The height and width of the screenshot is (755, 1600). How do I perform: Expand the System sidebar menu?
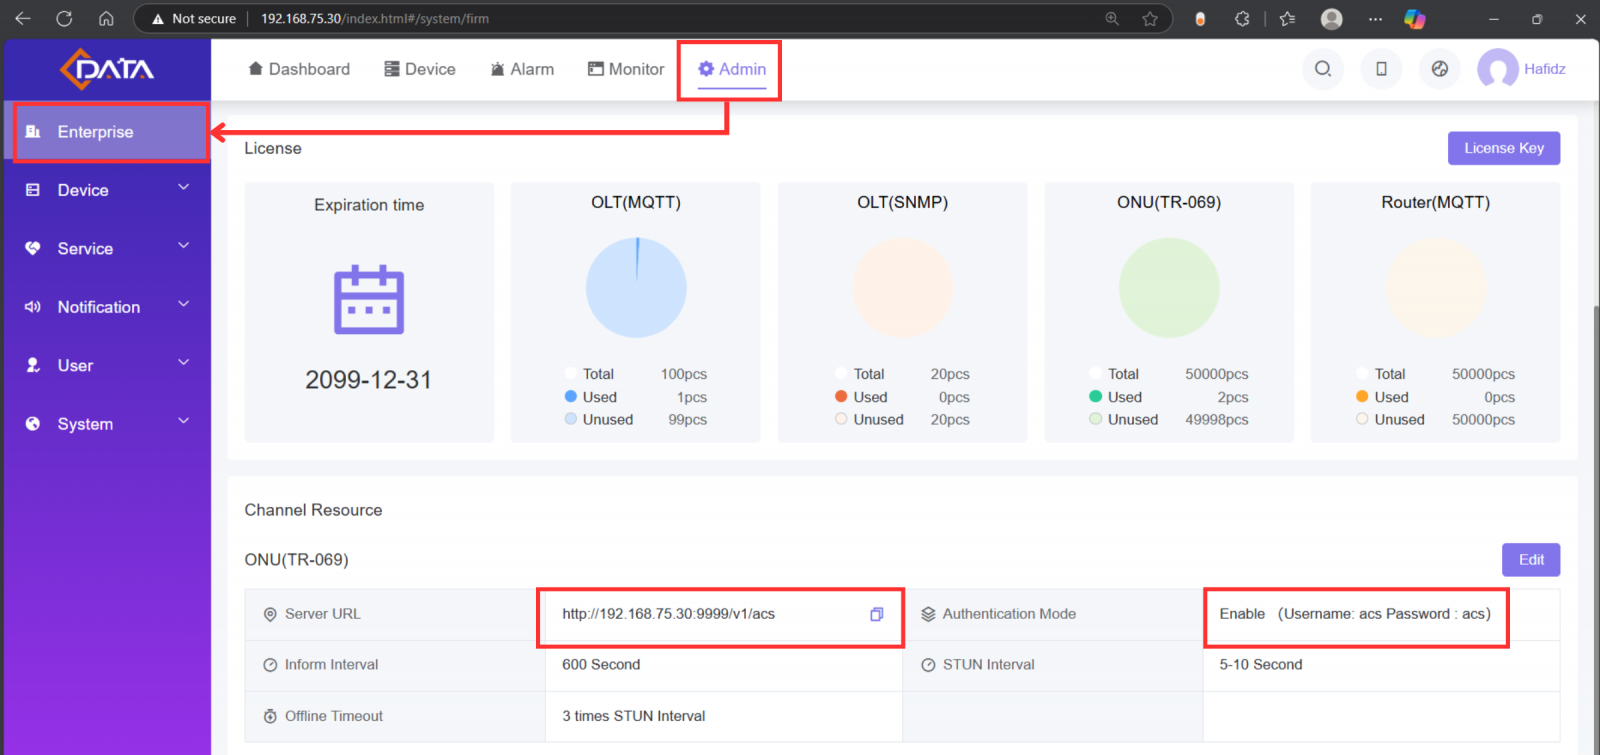coord(107,424)
